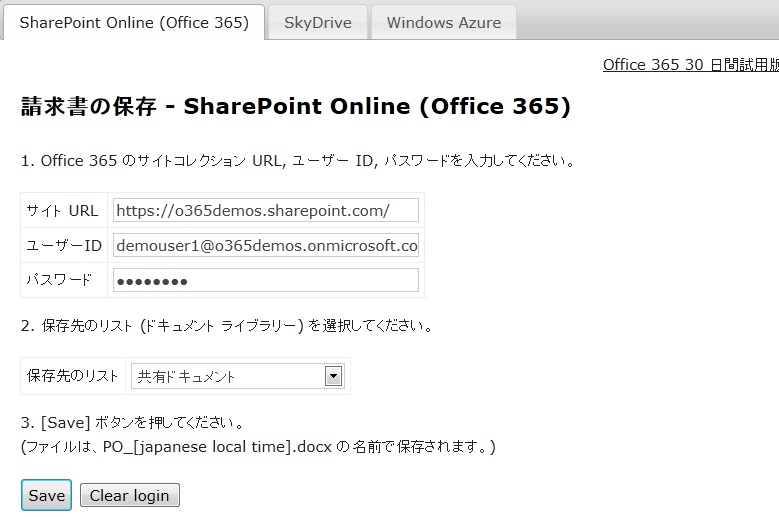Image resolution: width=779 pixels, height=517 pixels.
Task: Switch to the SharePoint Online (Office 365) tab
Action: pos(134,22)
